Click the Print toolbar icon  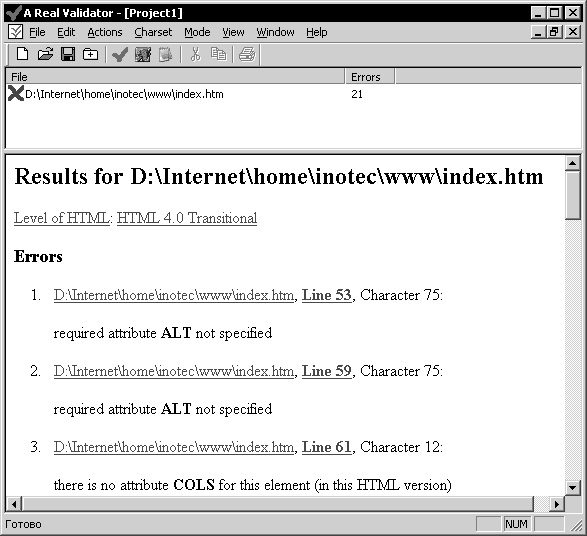point(247,55)
